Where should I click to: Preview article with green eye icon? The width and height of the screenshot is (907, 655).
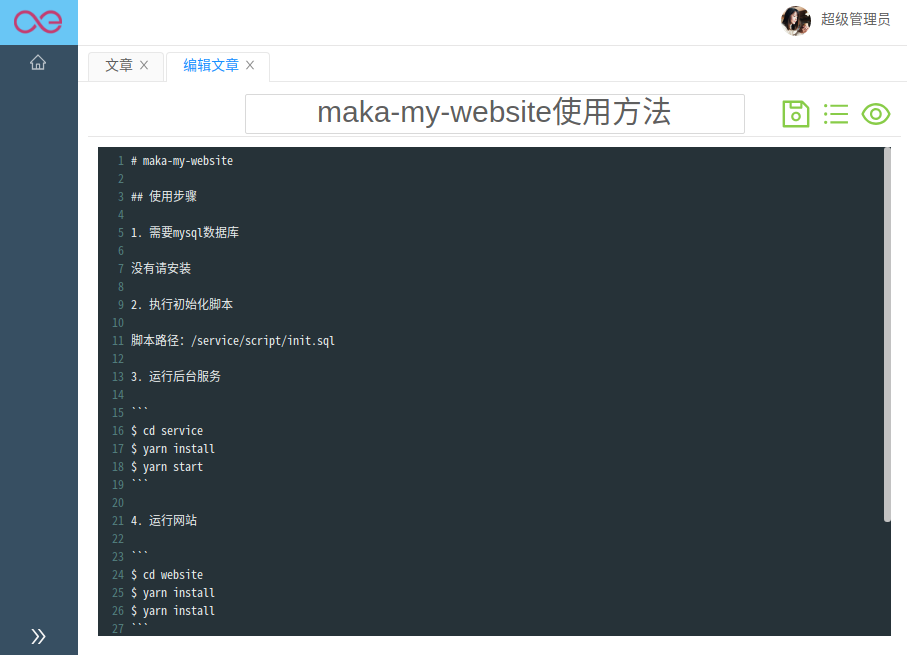876,114
